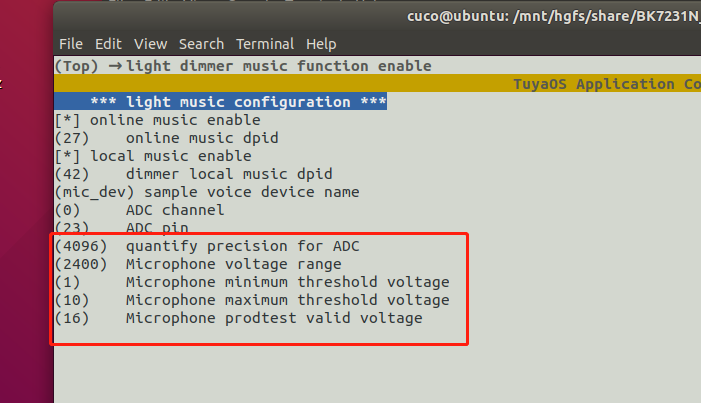
Task: Open the Edit menu
Action: pos(108,44)
